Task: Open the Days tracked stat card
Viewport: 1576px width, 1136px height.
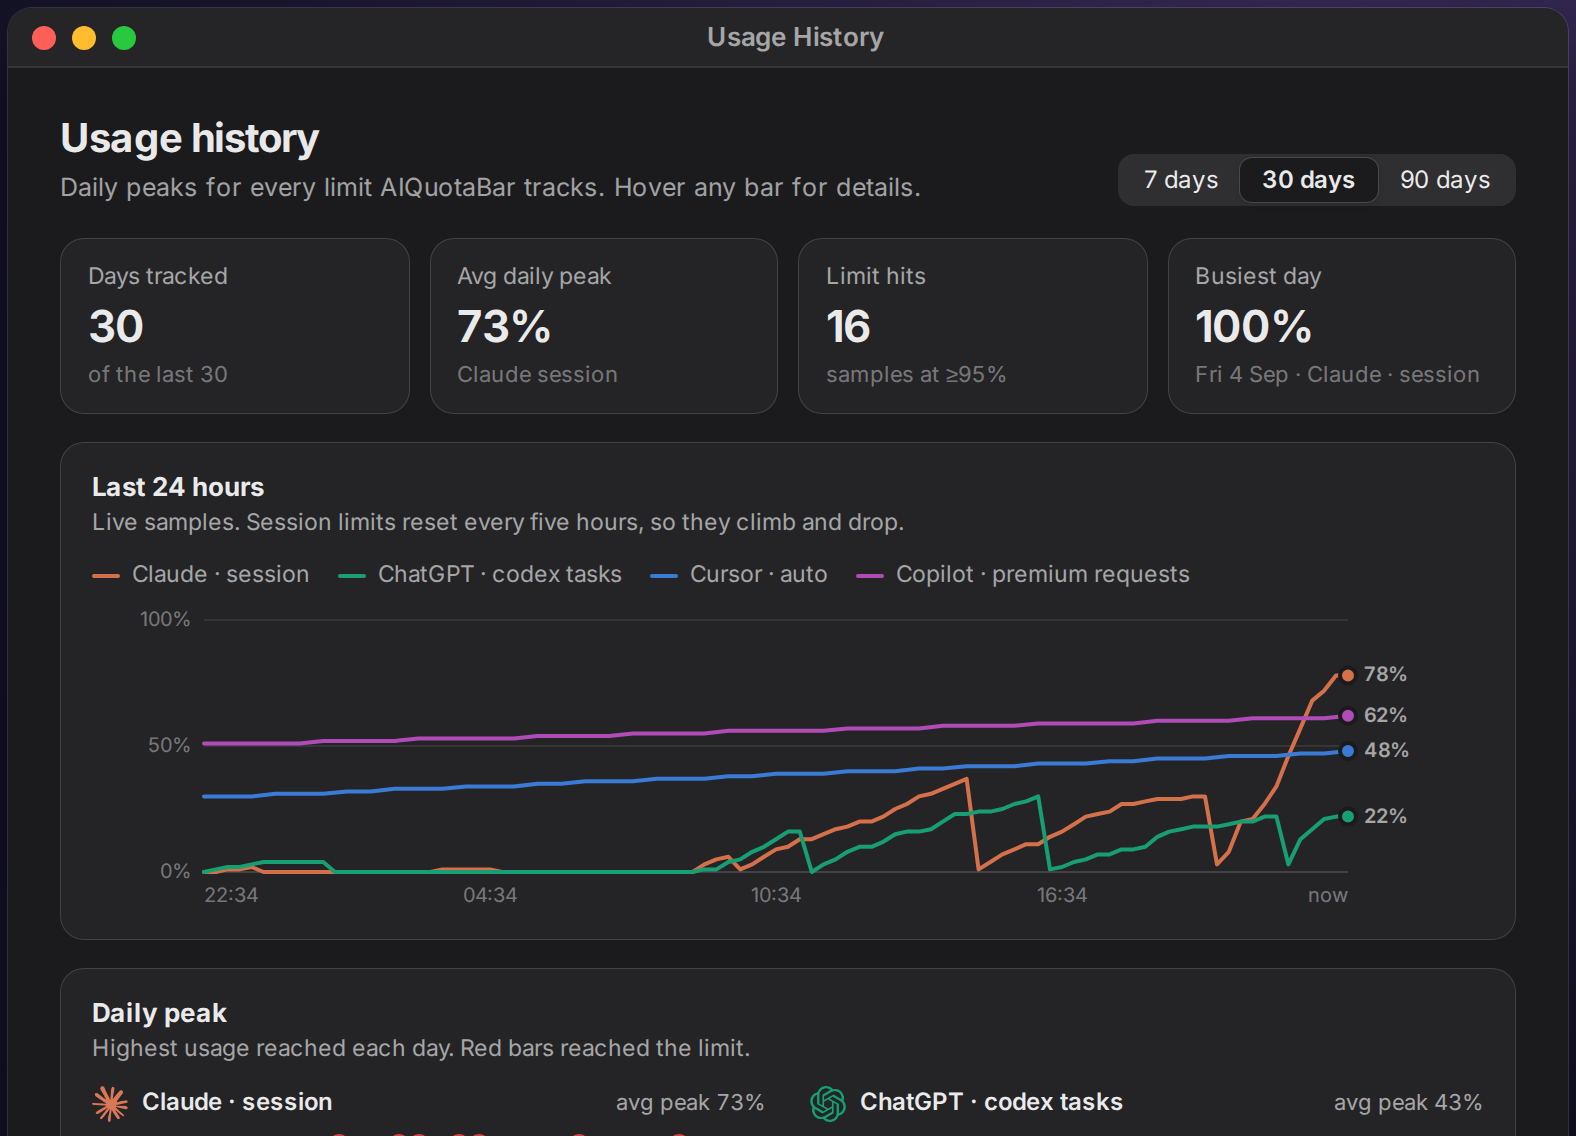Action: [x=235, y=326]
